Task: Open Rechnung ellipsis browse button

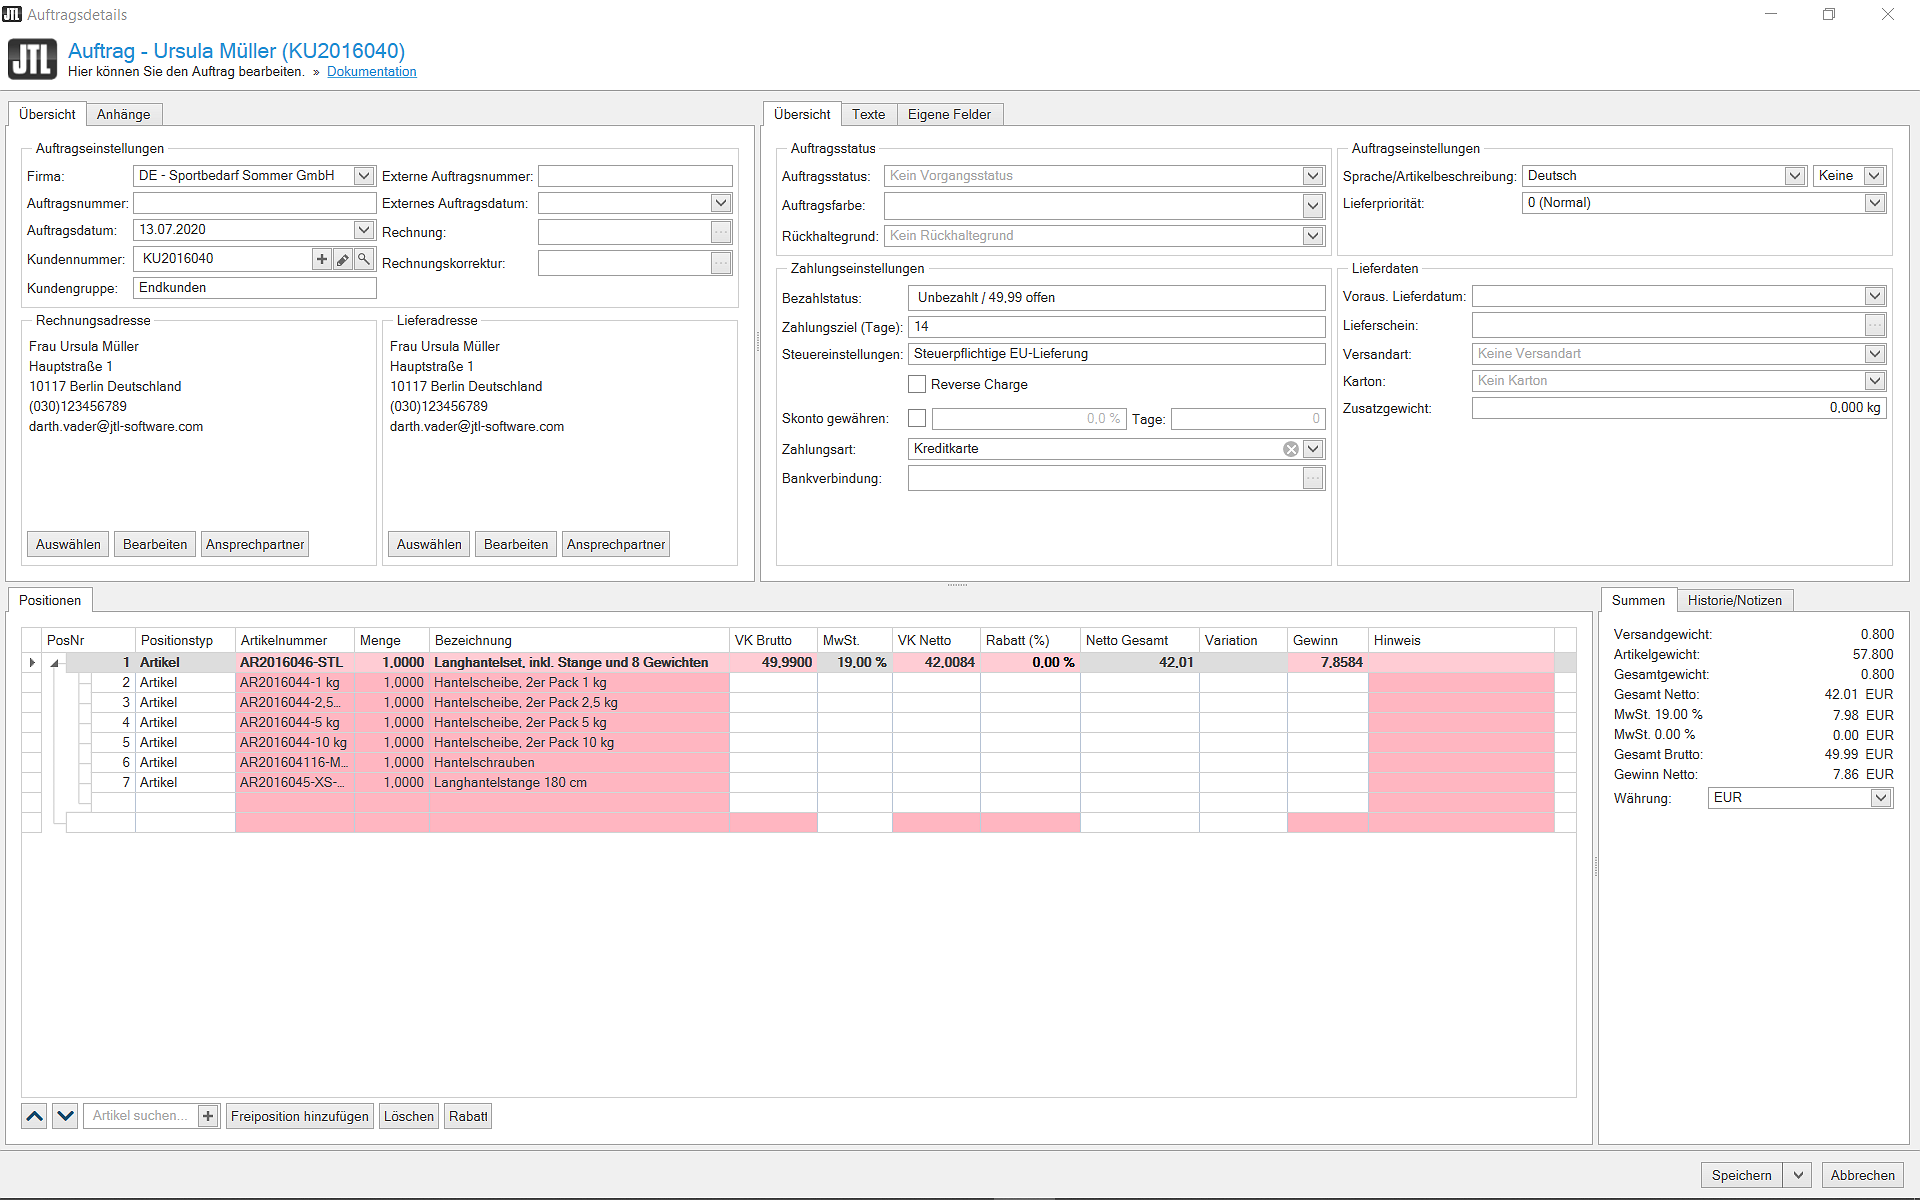Action: (721, 232)
